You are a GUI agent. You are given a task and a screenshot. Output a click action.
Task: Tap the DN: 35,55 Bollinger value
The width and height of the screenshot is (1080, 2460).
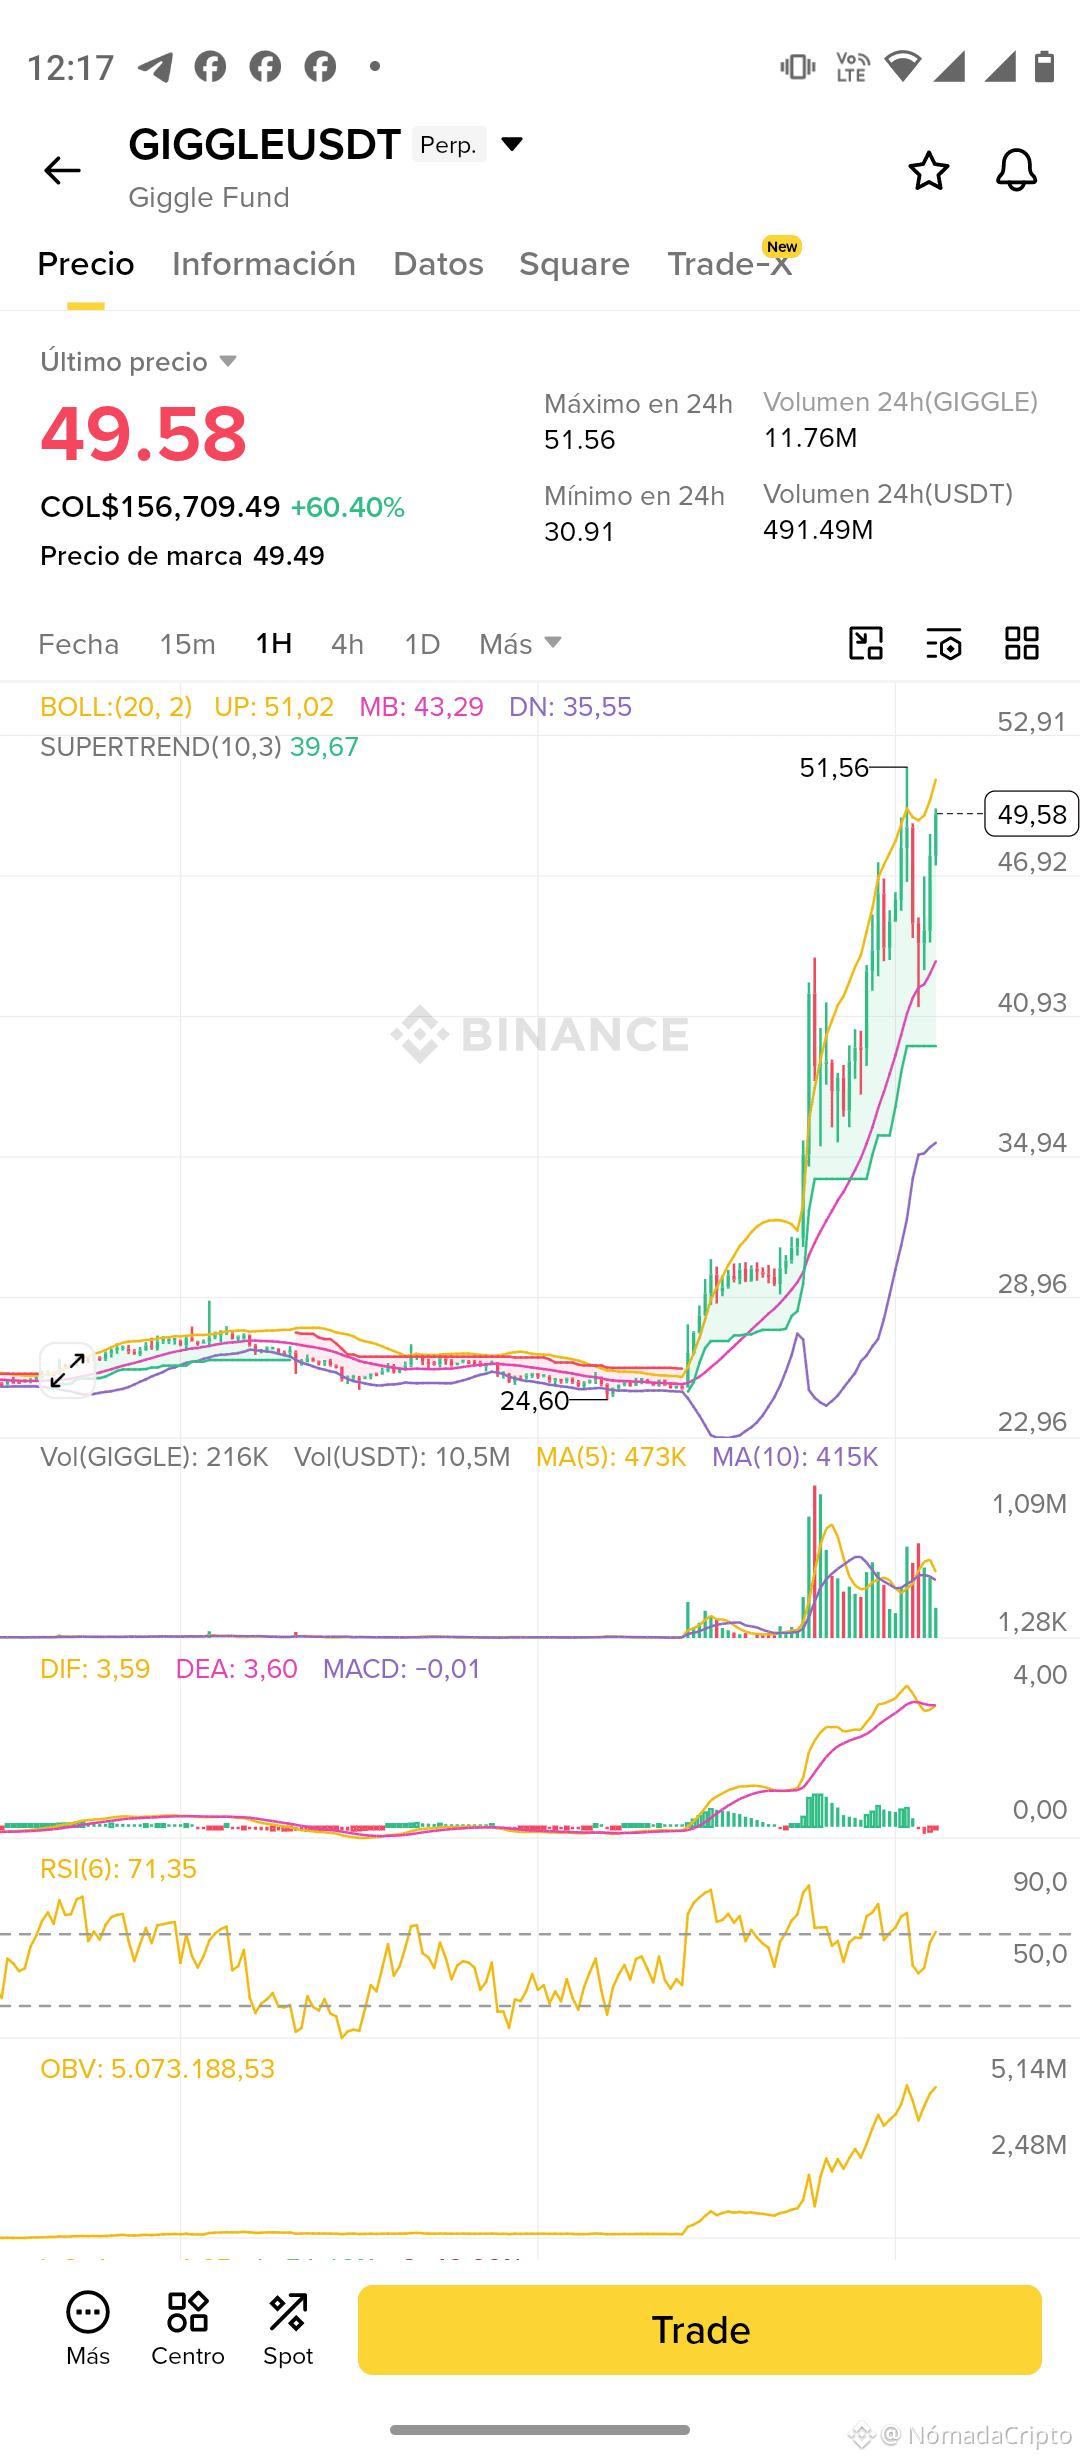(x=570, y=707)
